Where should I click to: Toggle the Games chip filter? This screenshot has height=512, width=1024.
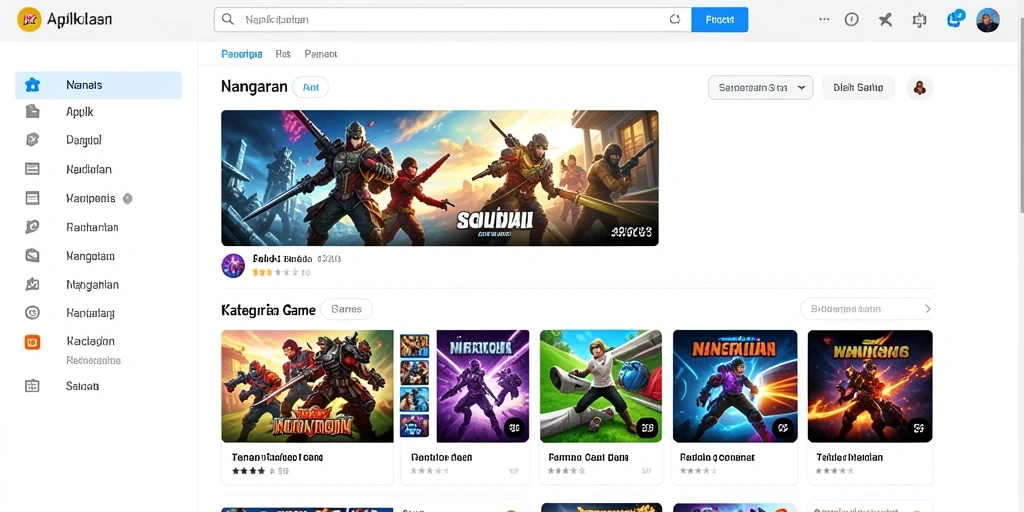[347, 309]
